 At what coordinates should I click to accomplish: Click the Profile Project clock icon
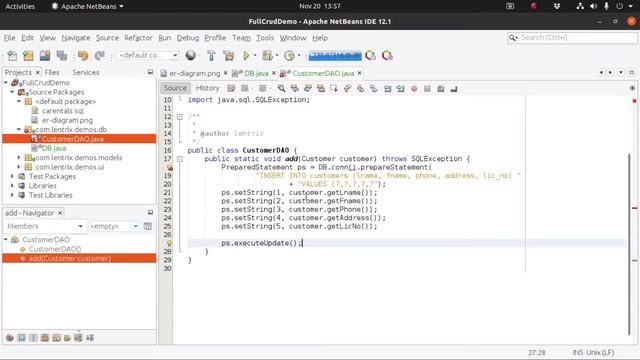click(289, 56)
